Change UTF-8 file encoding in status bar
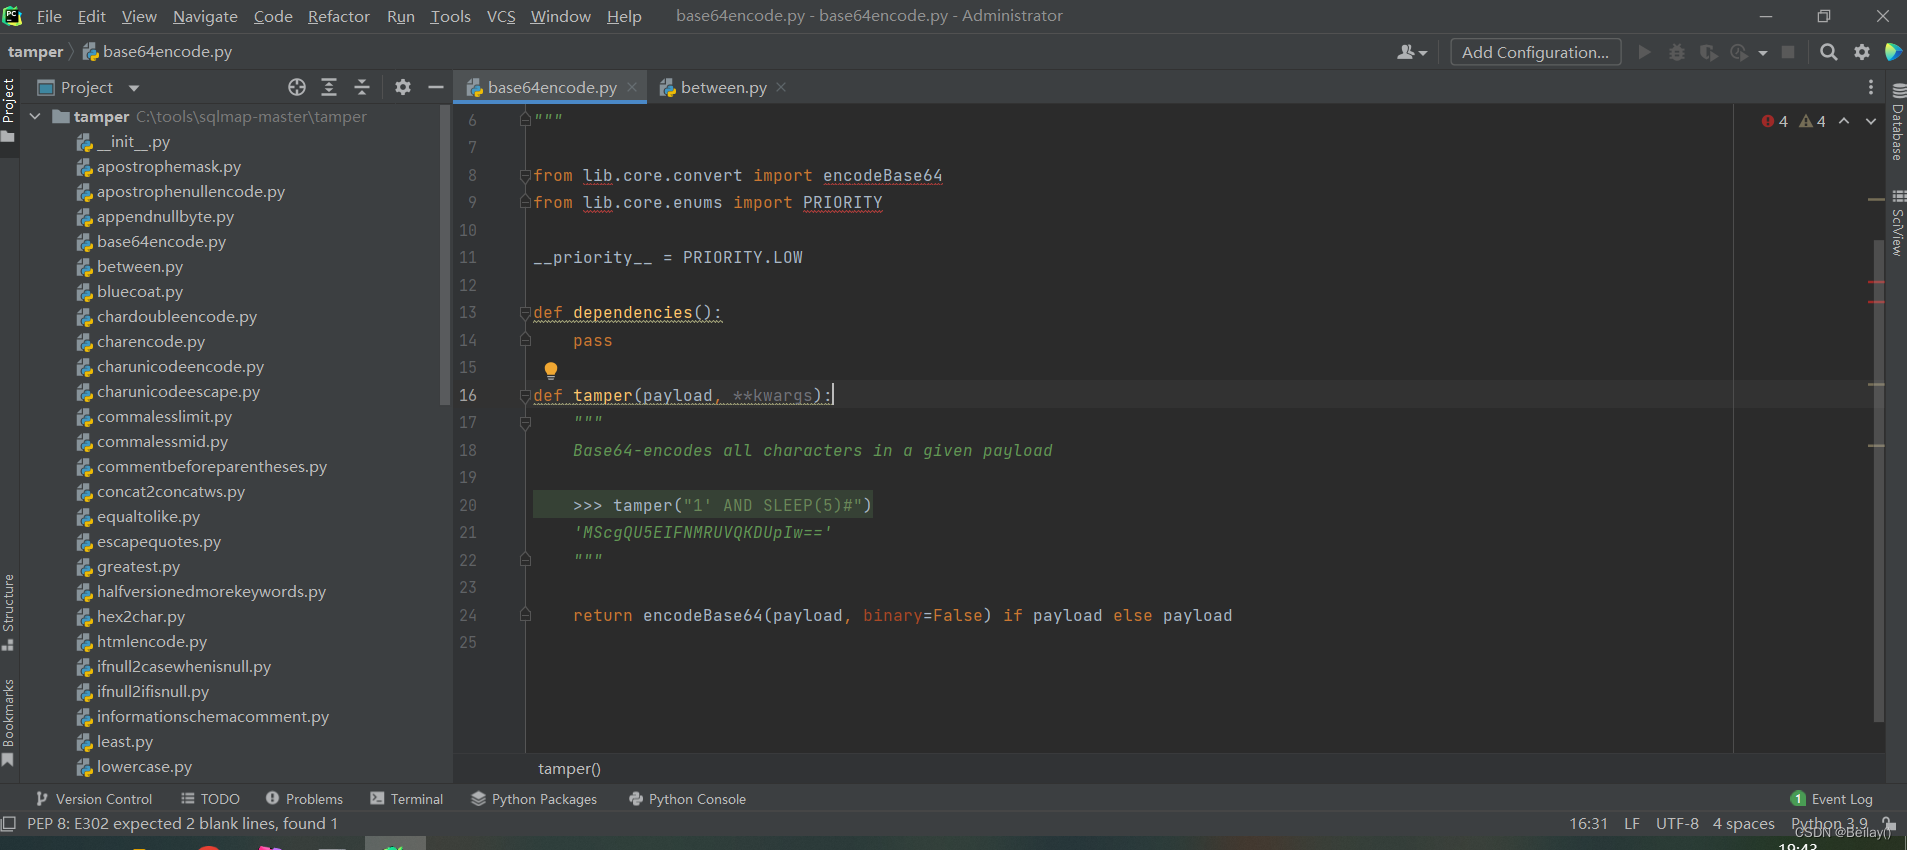This screenshot has height=850, width=1907. pyautogui.click(x=1677, y=824)
